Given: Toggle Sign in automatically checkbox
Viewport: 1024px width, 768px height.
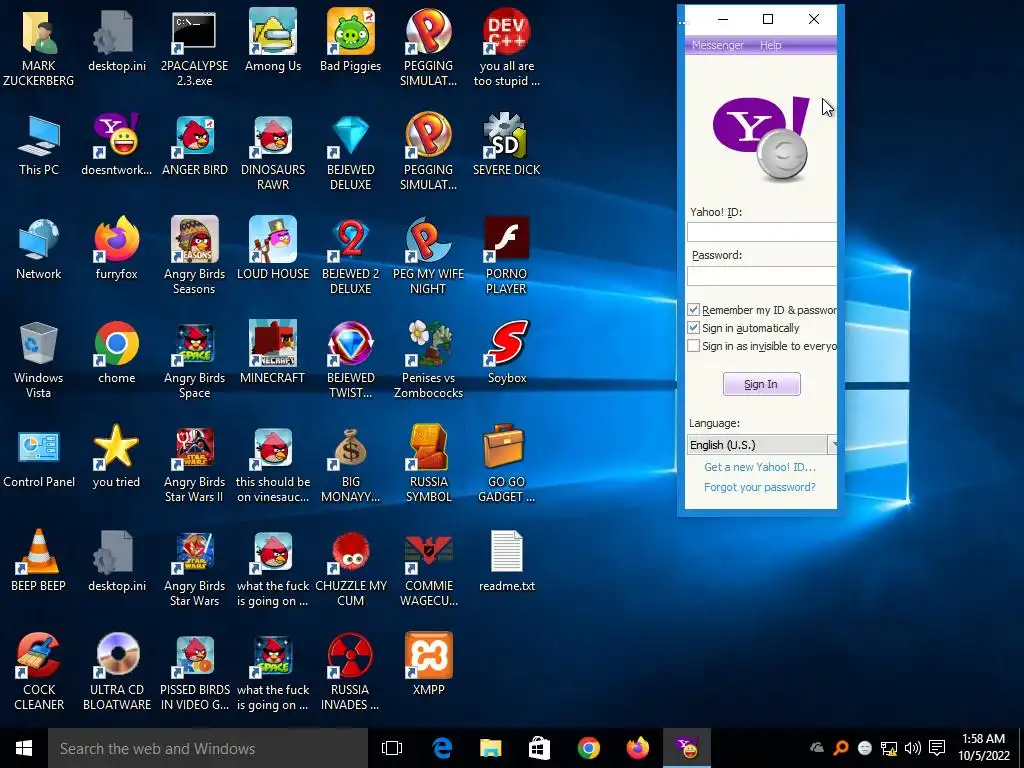Looking at the screenshot, I should [x=694, y=328].
